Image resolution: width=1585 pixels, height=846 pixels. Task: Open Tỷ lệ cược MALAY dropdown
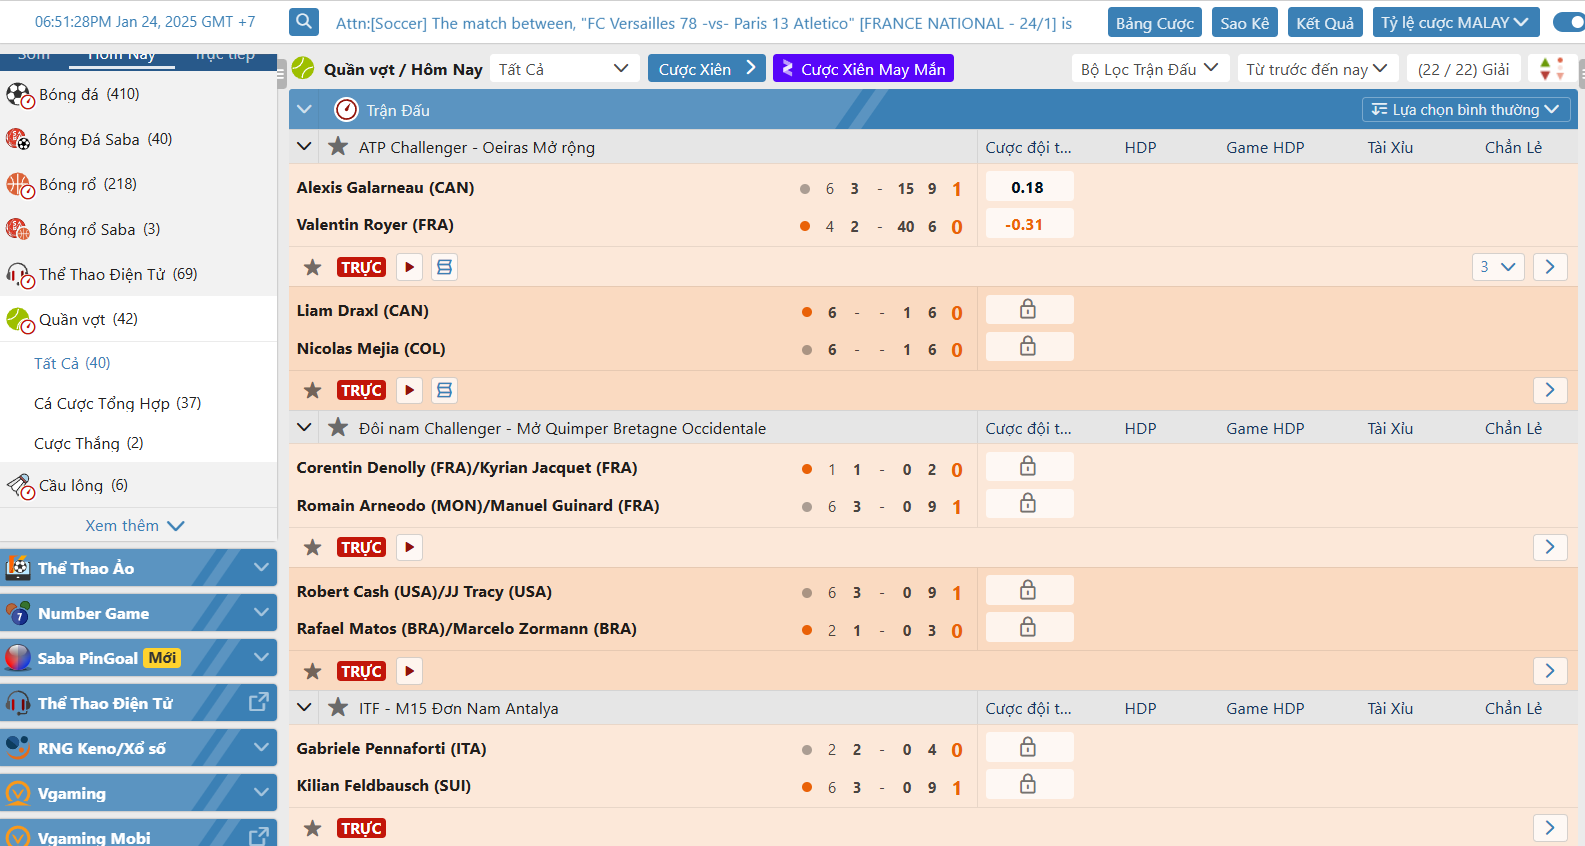point(1455,22)
